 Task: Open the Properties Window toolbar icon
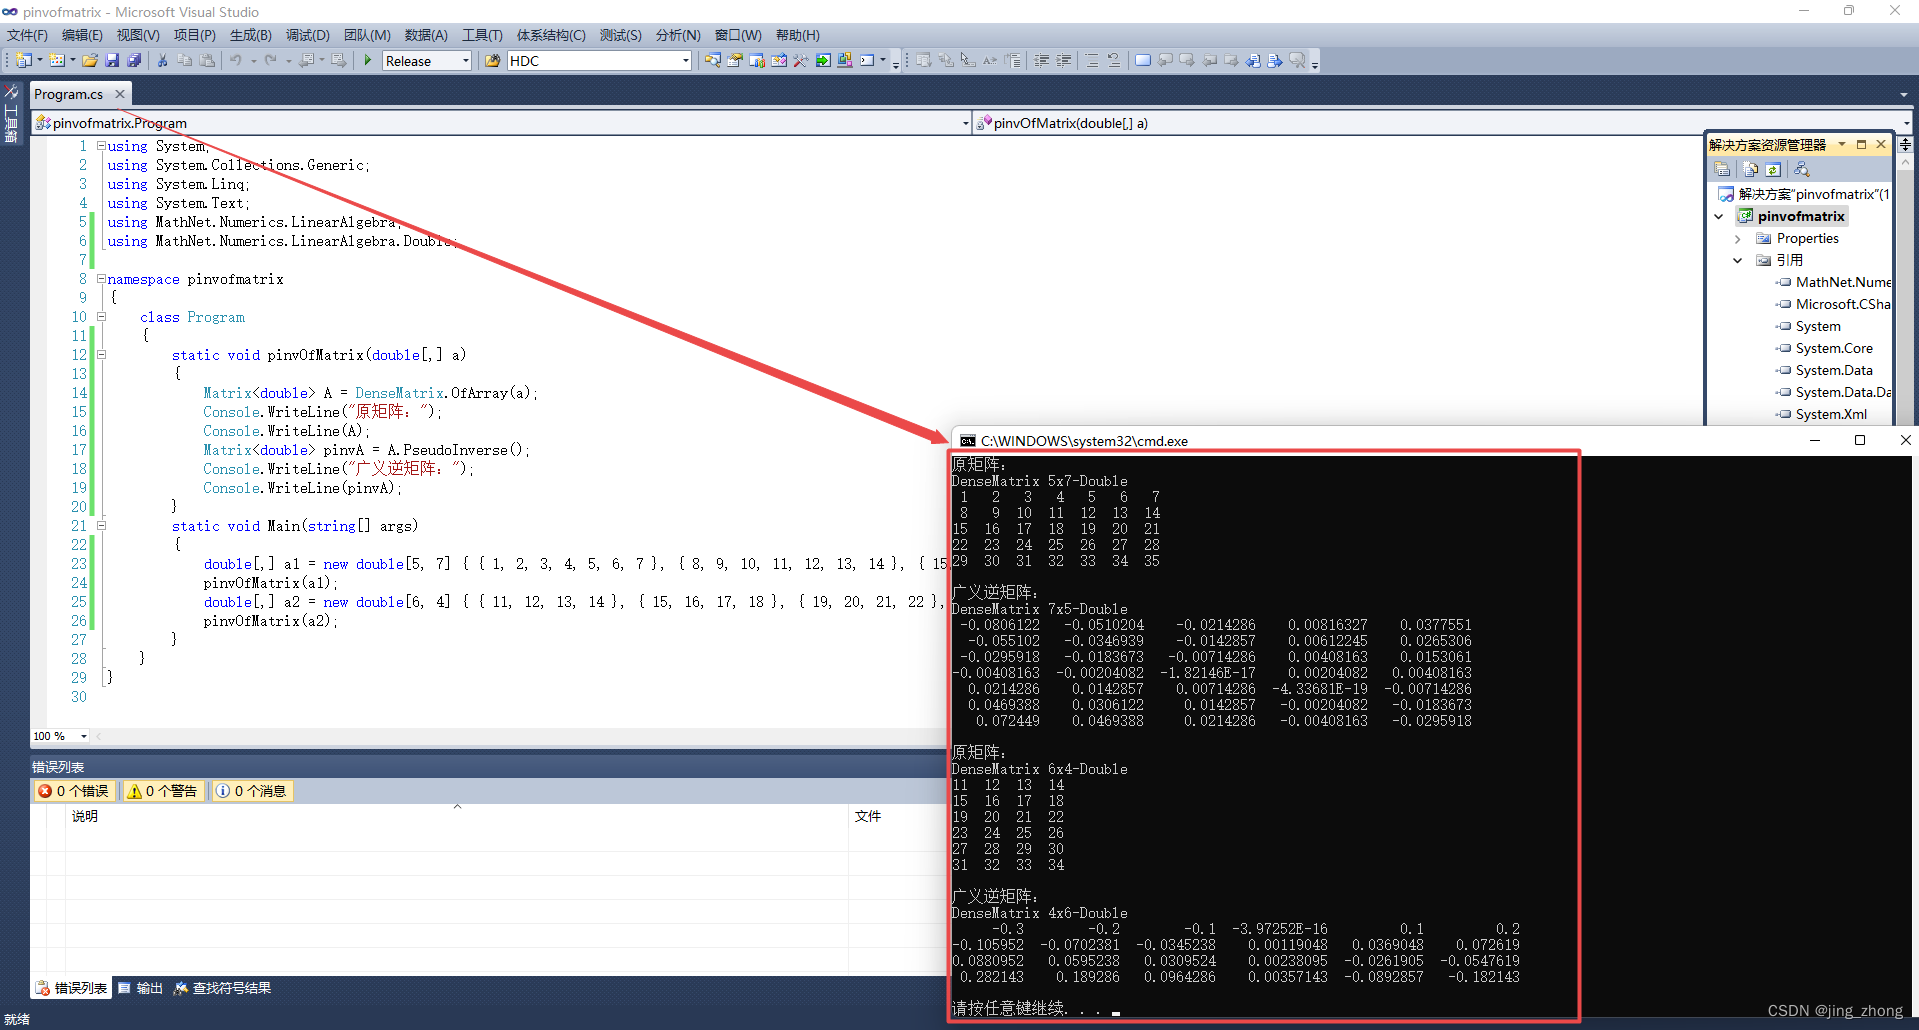[x=734, y=61]
